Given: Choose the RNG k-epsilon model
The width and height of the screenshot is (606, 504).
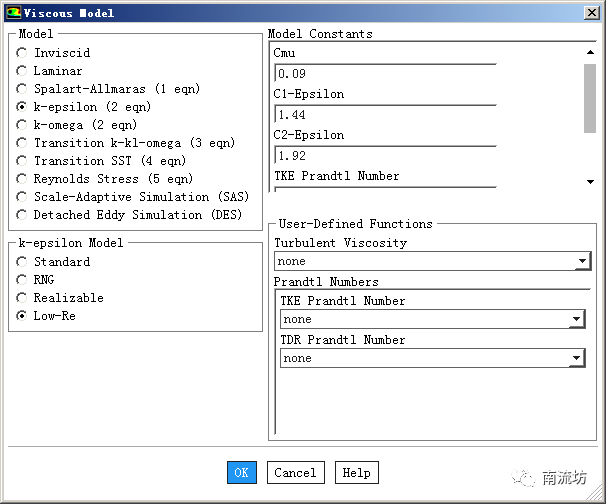Looking at the screenshot, I should (x=23, y=280).
